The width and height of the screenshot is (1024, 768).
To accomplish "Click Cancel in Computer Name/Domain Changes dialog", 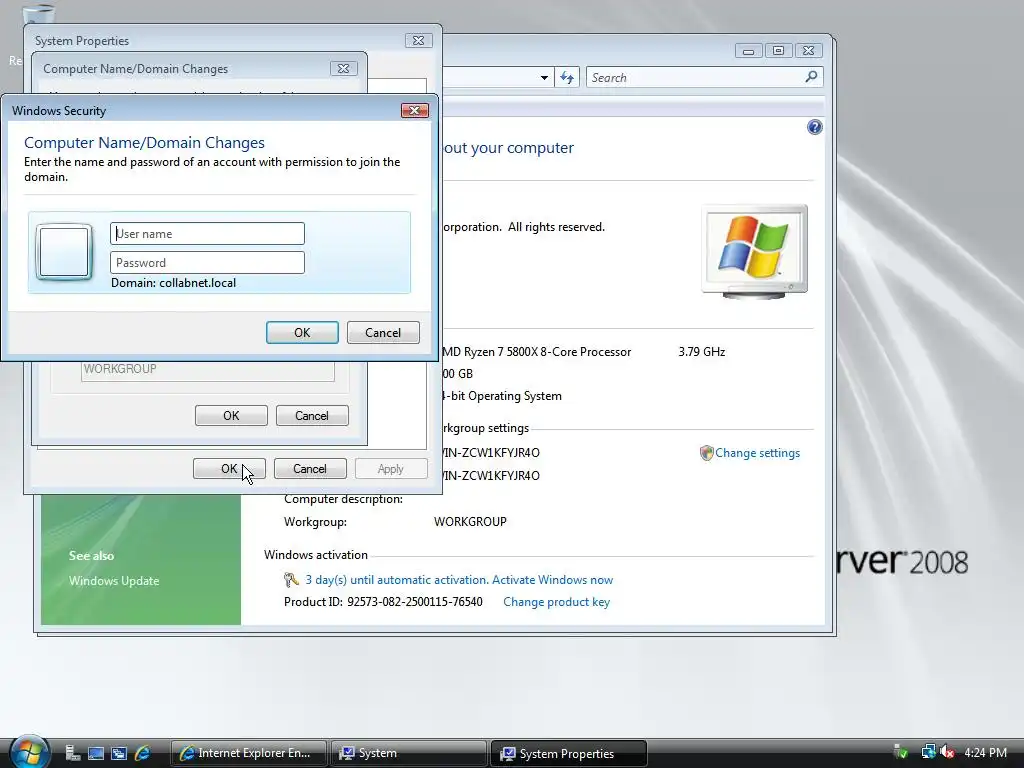I will point(312,415).
